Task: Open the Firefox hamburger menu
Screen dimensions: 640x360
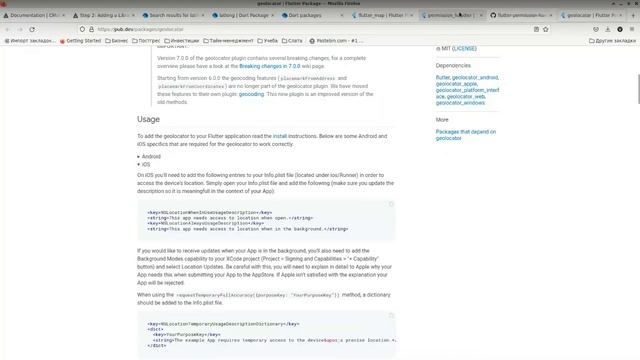Action: point(632,29)
